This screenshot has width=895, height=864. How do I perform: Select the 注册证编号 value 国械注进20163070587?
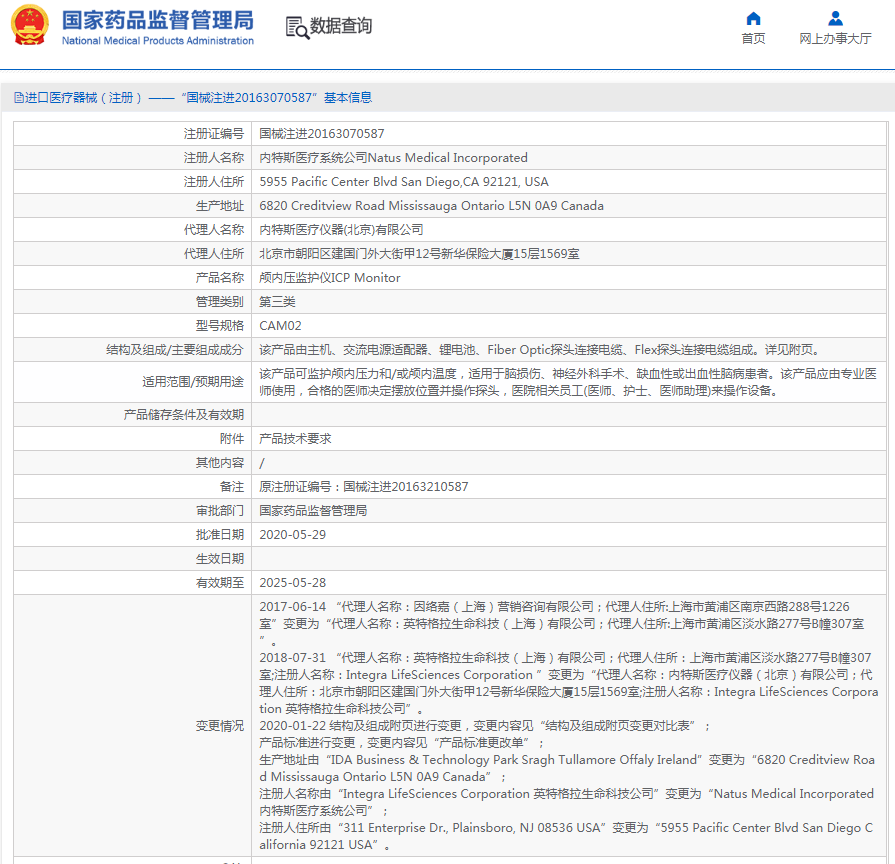pos(321,133)
